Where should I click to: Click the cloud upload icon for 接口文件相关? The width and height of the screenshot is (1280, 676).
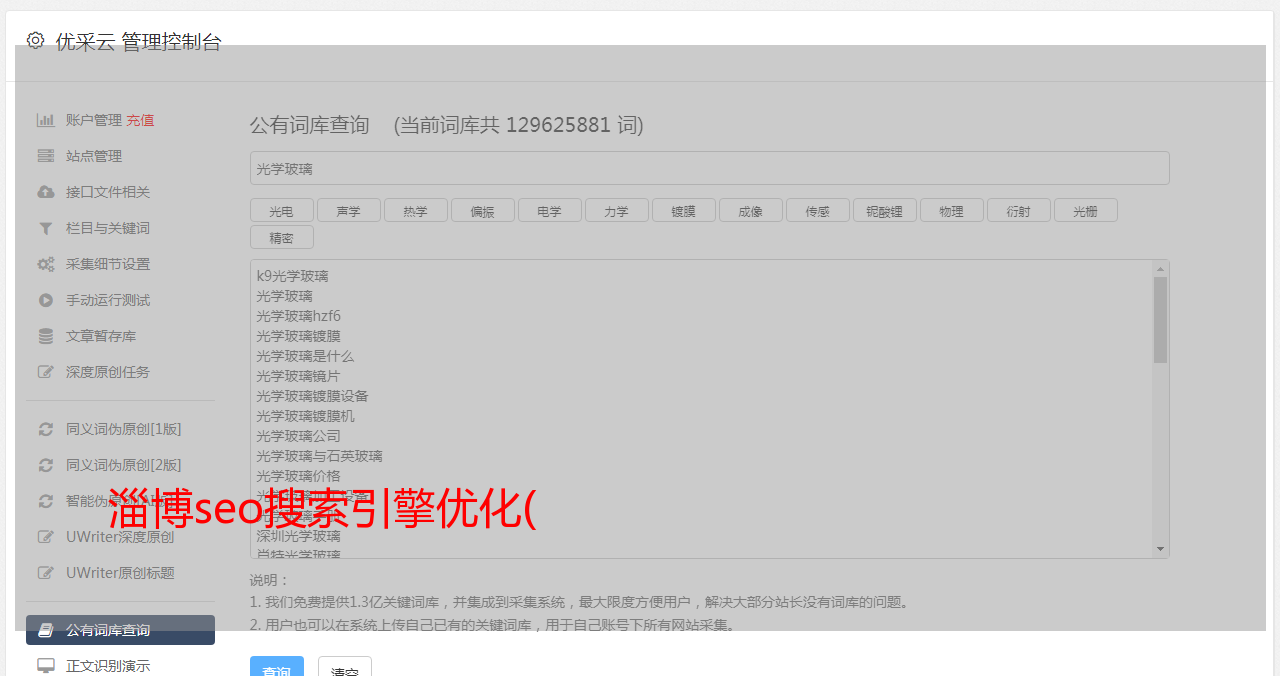pyautogui.click(x=46, y=192)
